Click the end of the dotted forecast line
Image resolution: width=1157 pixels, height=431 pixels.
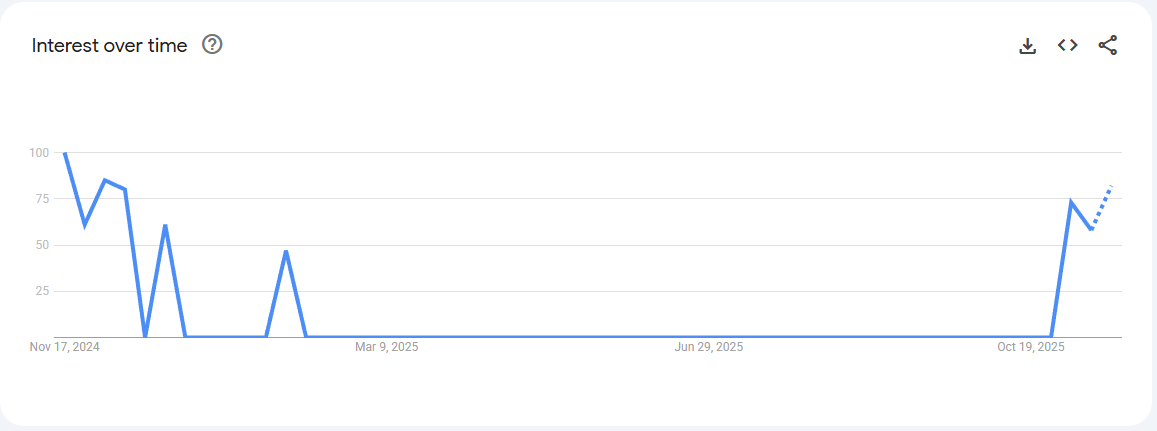[x=1111, y=186]
